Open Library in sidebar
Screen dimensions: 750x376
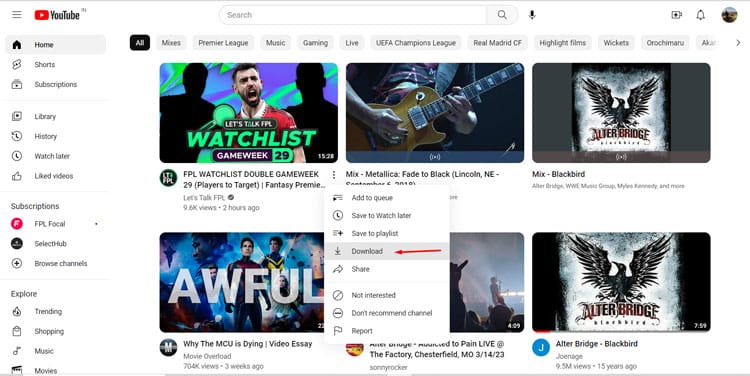pos(55,116)
